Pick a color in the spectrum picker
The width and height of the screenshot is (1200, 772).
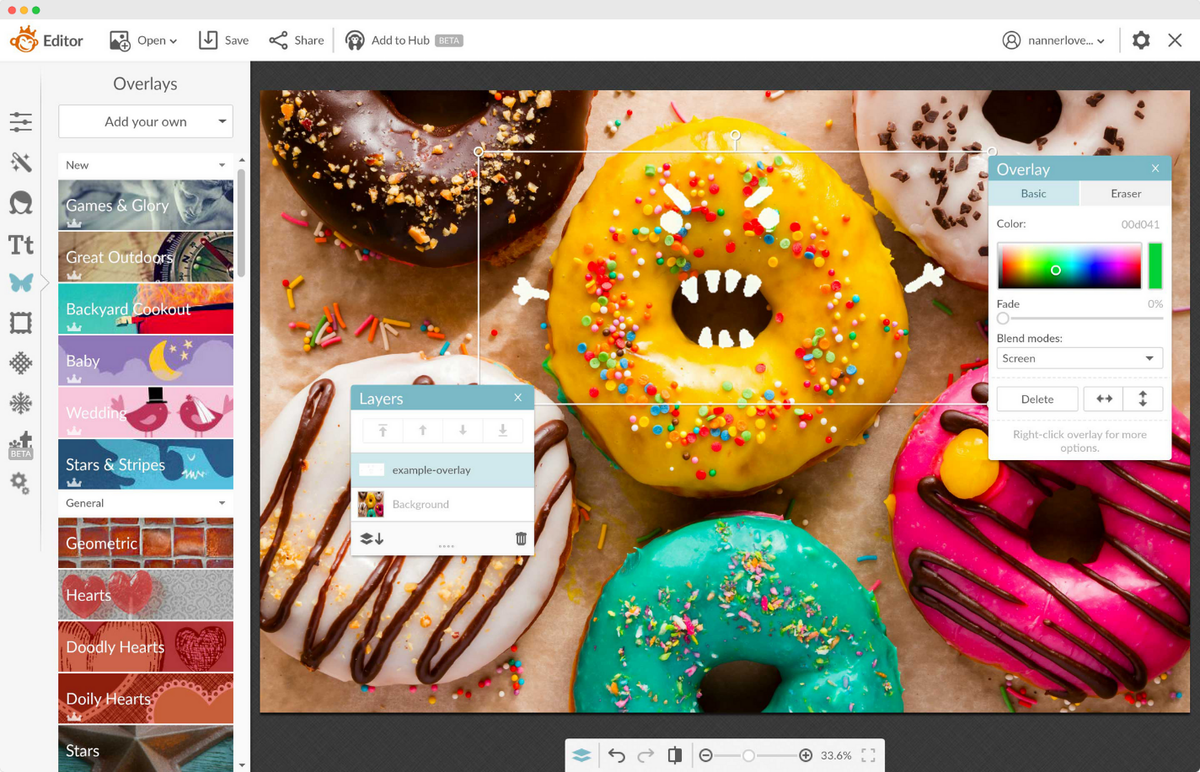(1069, 265)
